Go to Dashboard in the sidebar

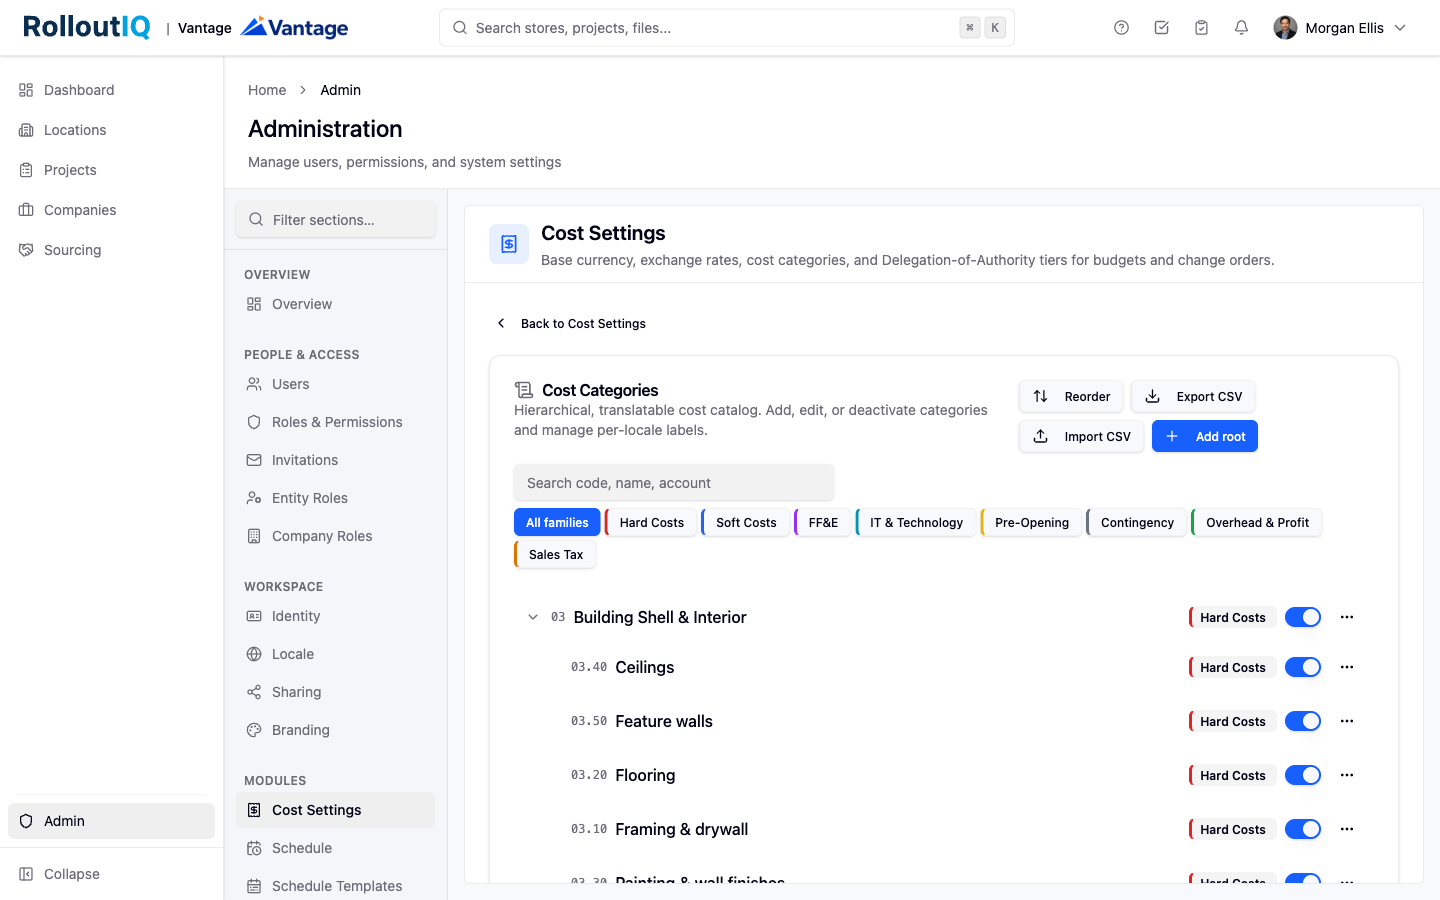(x=112, y=90)
